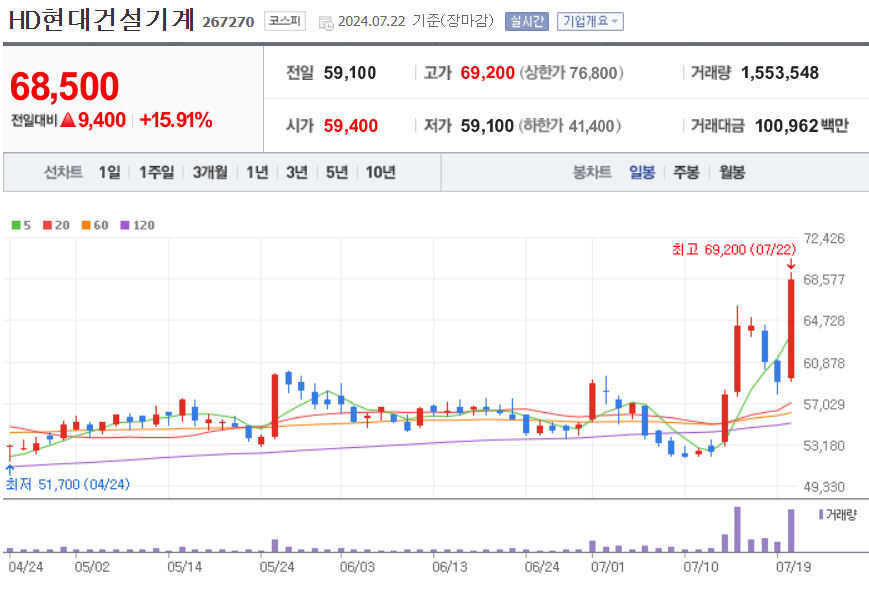Screen dimensions: 869x596
Task: Click the 72,426 y-axis price label
Action: pyautogui.click(x=824, y=238)
